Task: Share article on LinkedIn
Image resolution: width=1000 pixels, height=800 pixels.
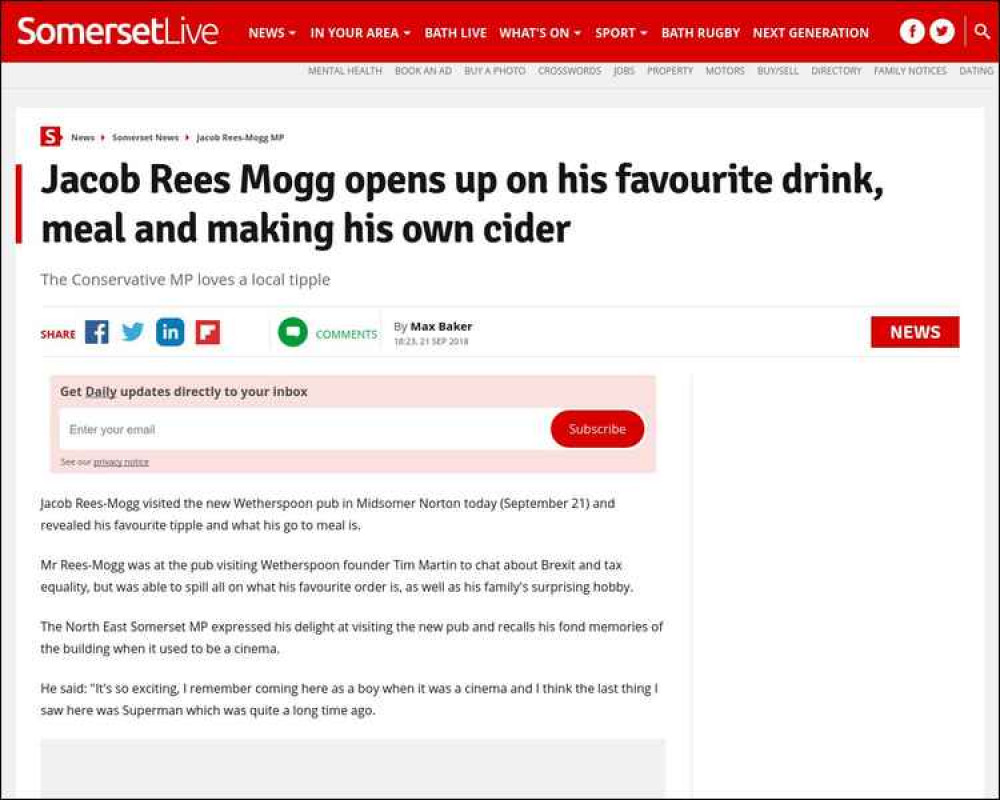Action: coord(170,332)
